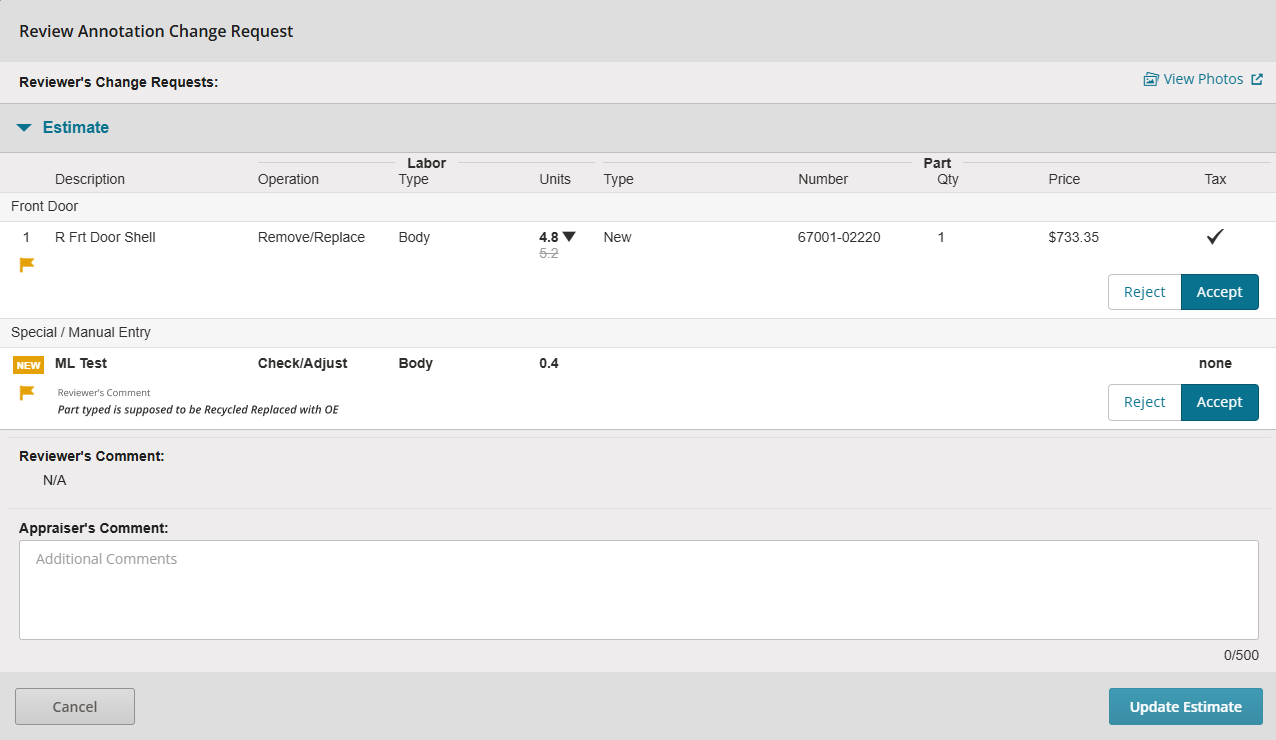Click the Cancel button
This screenshot has width=1276, height=740.
[74, 706]
